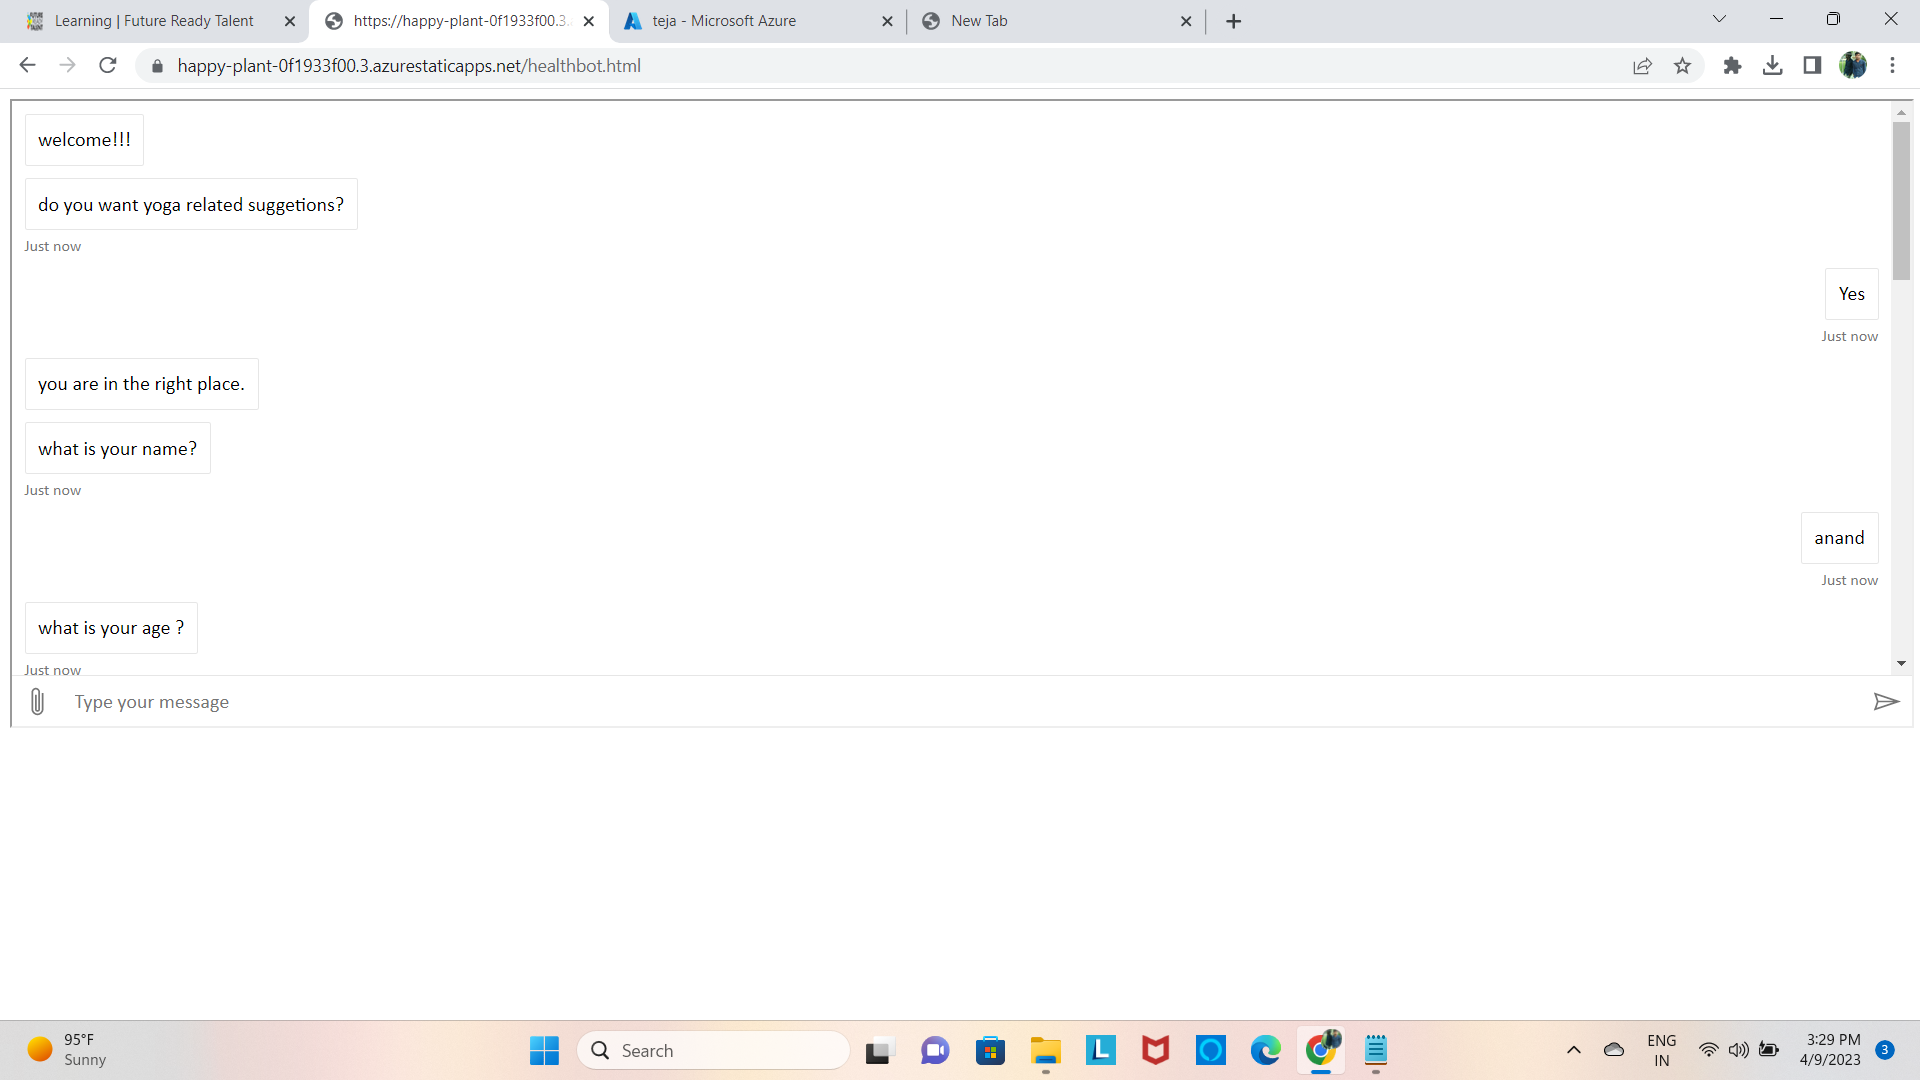Viewport: 1920px width, 1080px height.
Task: Bookmark page with the star icon
Action: pos(1682,66)
